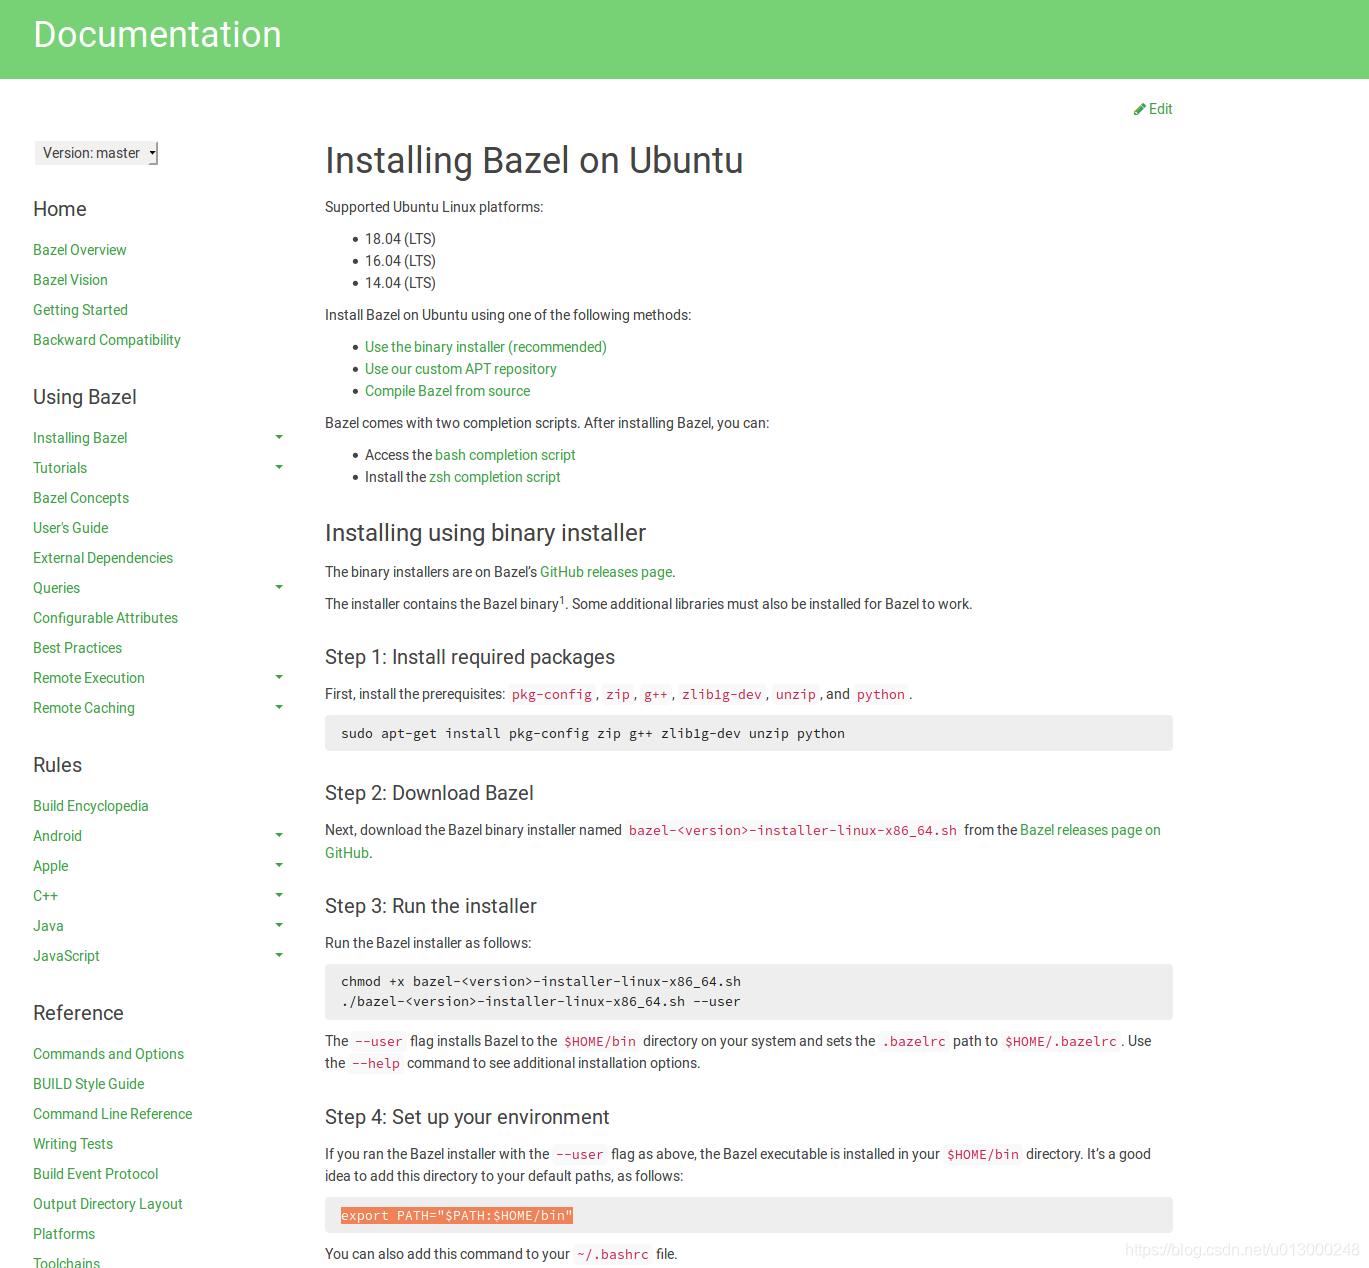Open Configurable Attributes page
Image resolution: width=1369 pixels, height=1268 pixels.
click(105, 618)
